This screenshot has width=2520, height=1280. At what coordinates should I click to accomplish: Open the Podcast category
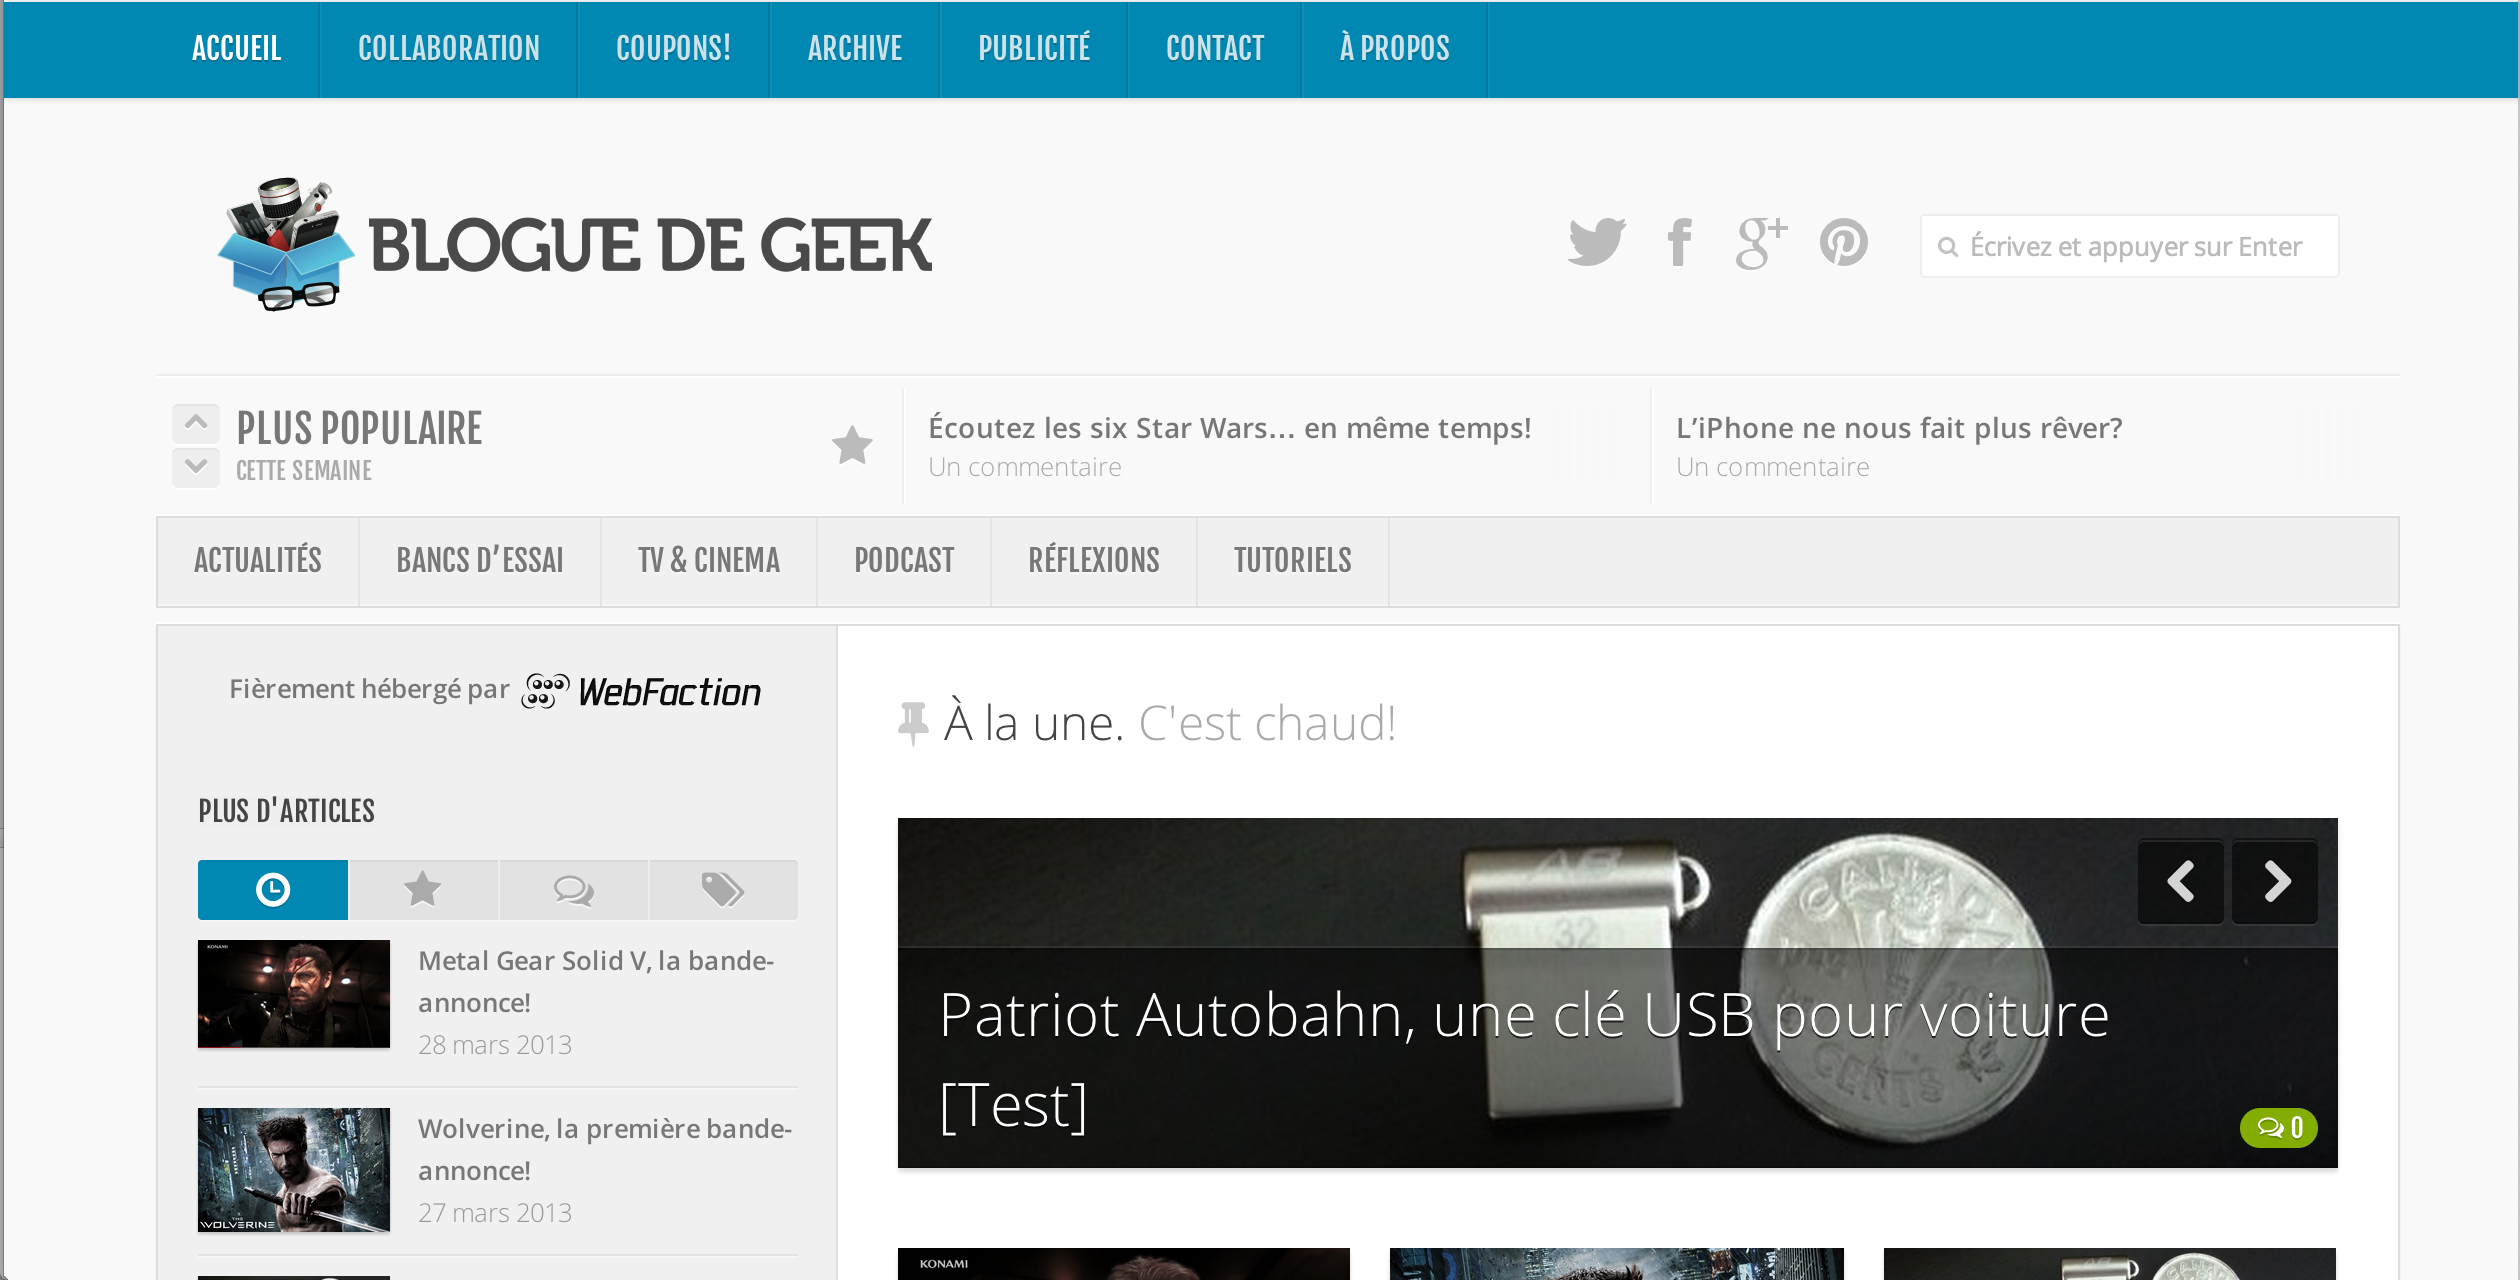(904, 561)
